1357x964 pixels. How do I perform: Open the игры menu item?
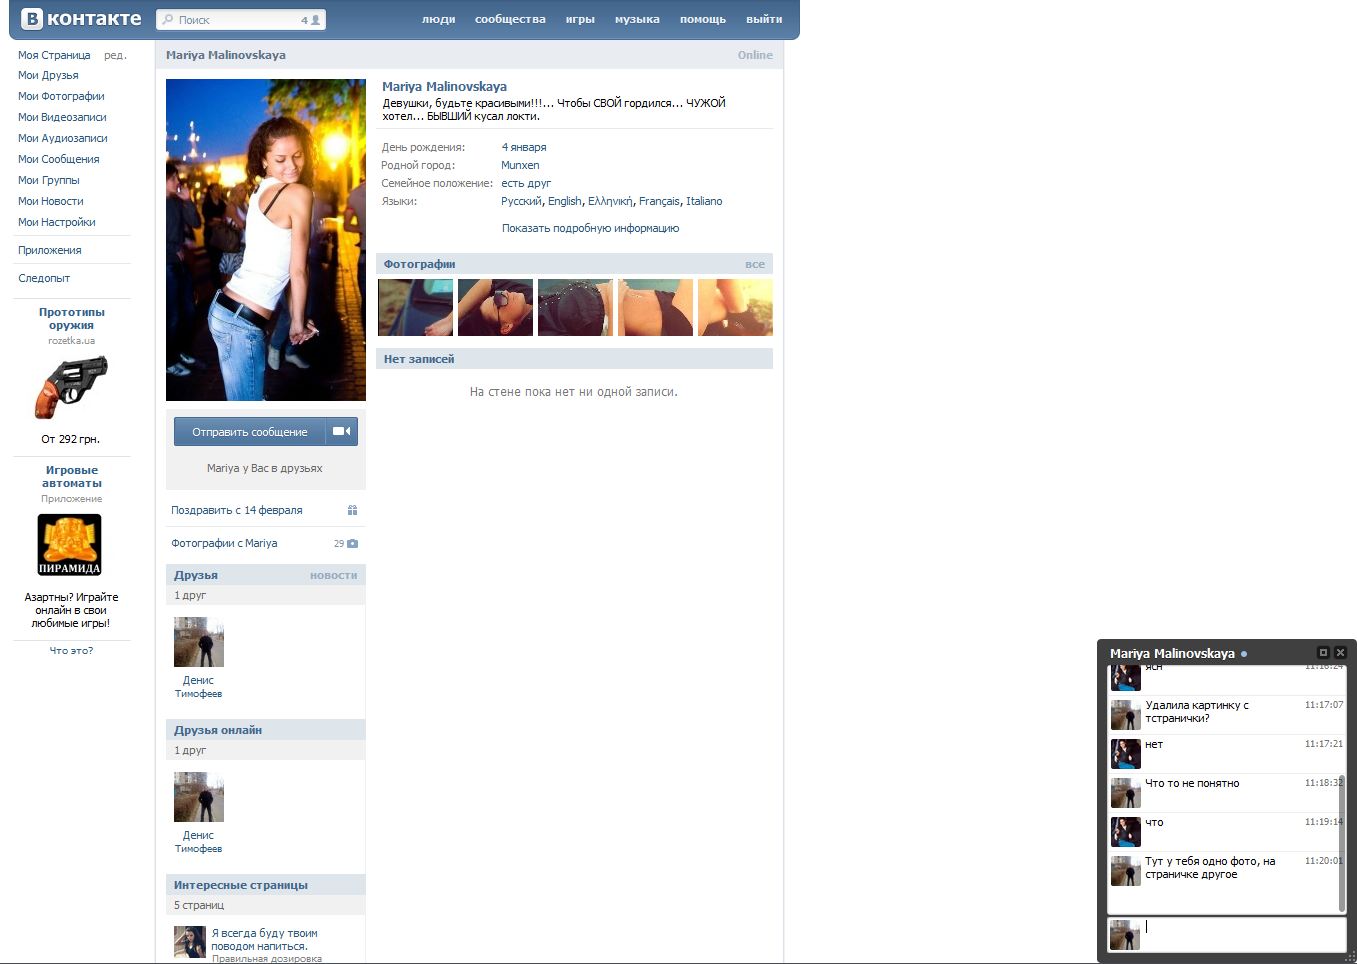click(x=580, y=19)
